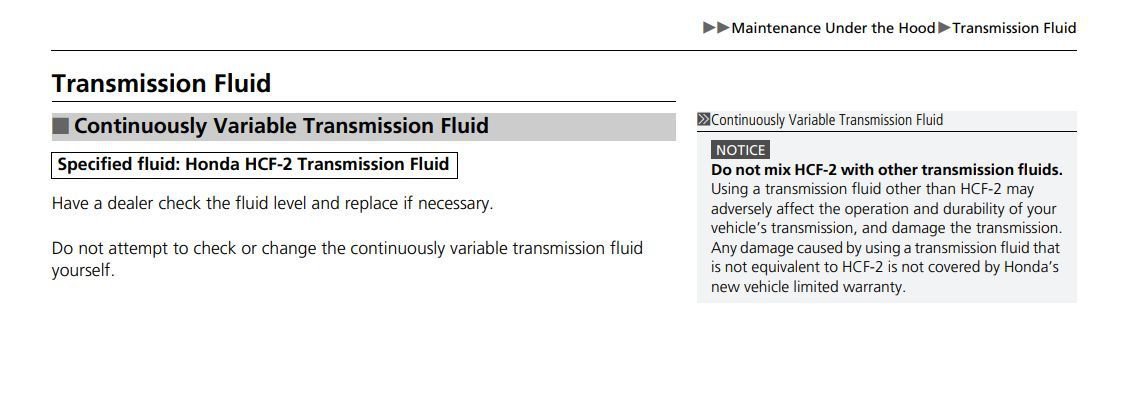This screenshot has width=1142, height=409.
Task: Click the gray square section marker icon
Action: click(x=60, y=126)
